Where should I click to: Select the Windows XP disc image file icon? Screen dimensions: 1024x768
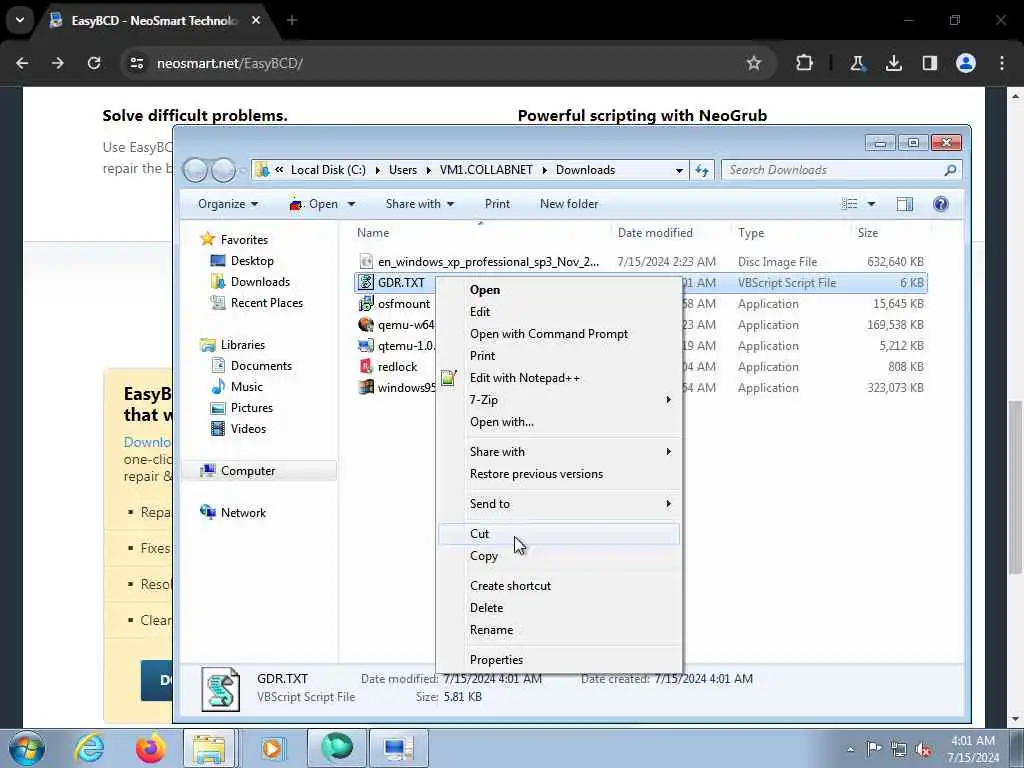click(366, 262)
